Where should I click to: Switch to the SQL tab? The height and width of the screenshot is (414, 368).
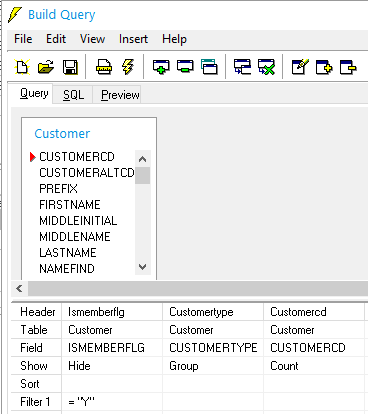[73, 95]
